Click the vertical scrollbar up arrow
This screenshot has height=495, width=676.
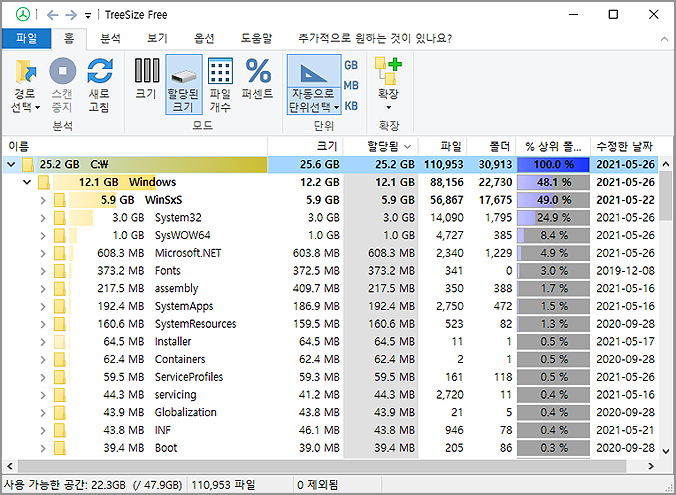666,164
